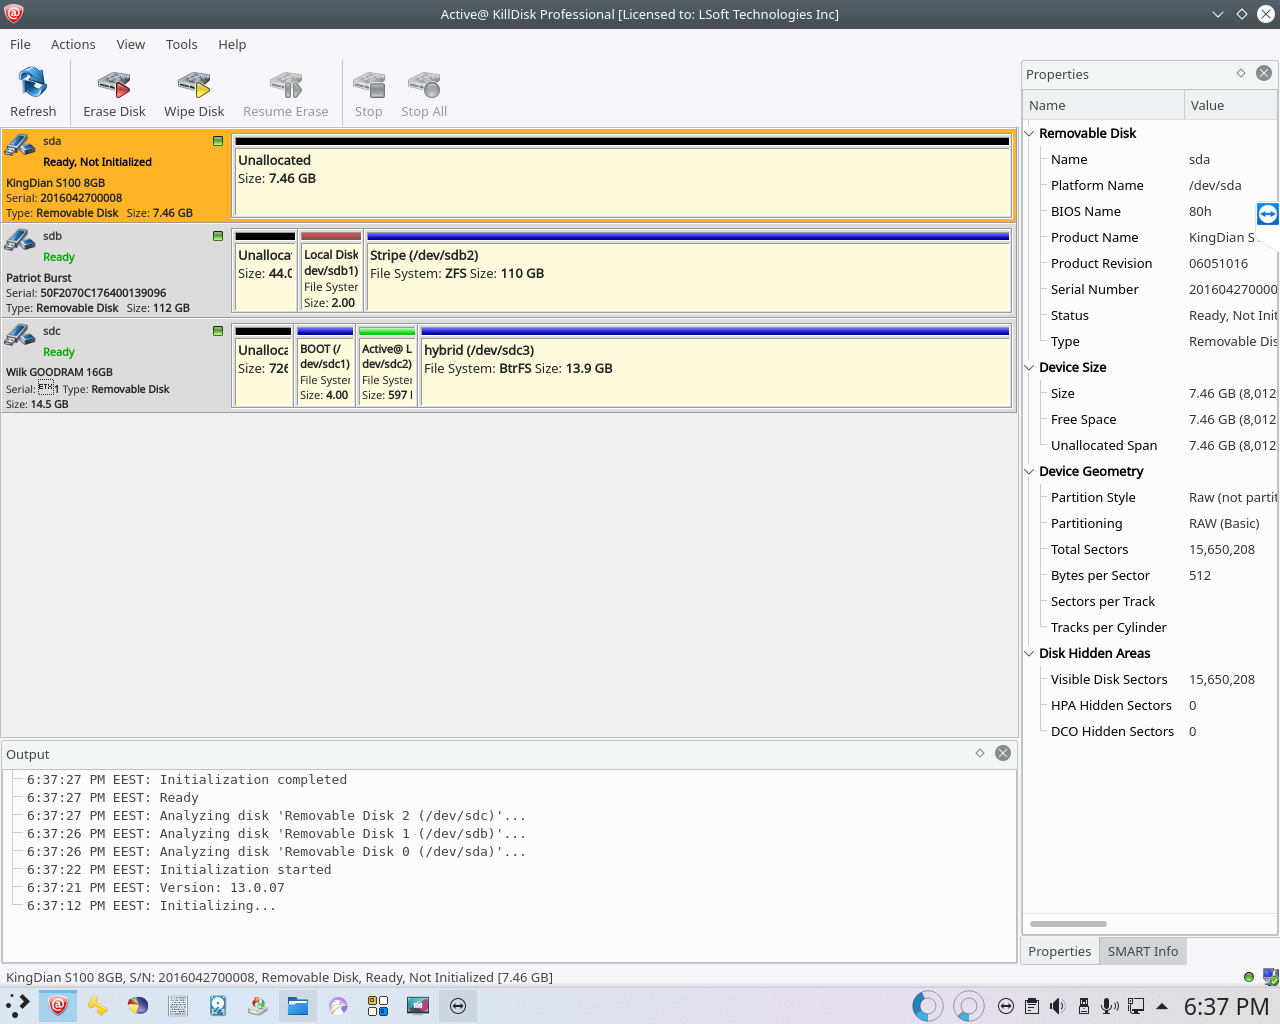Click the TeamViewer side panel arrow icon
This screenshot has height=1024, width=1280.
[x=1268, y=213]
